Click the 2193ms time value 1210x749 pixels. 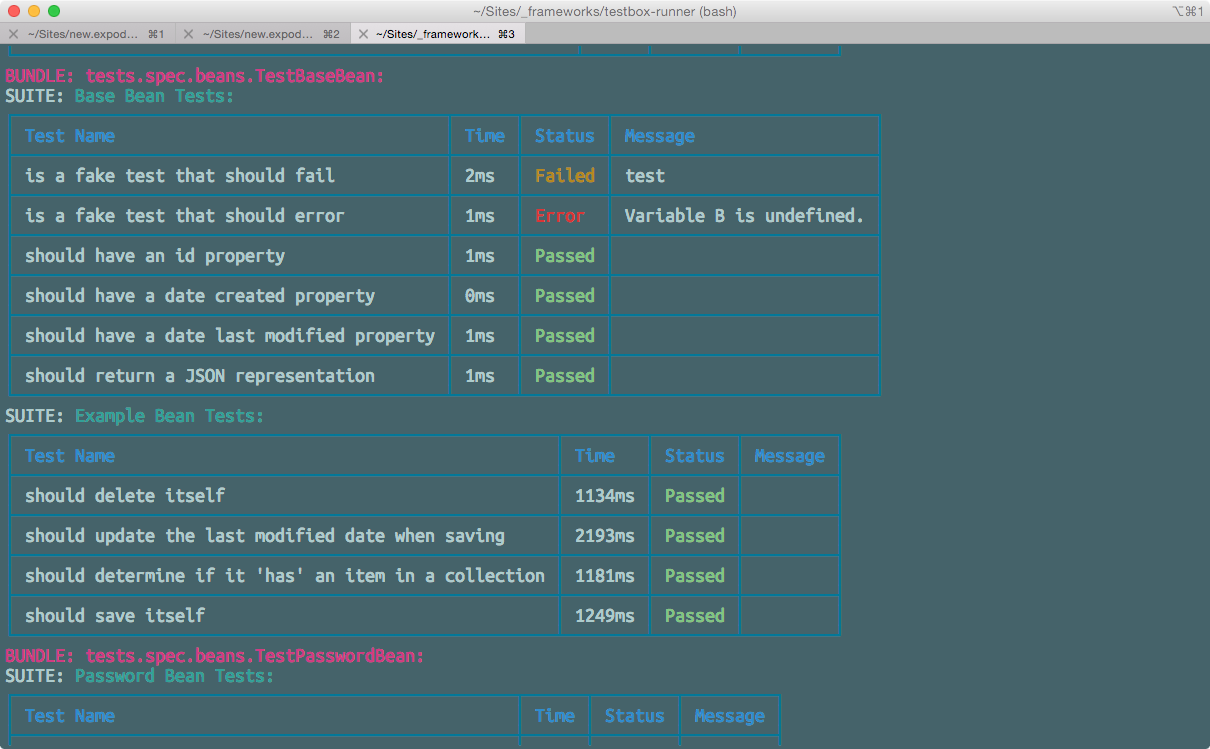[604, 536]
